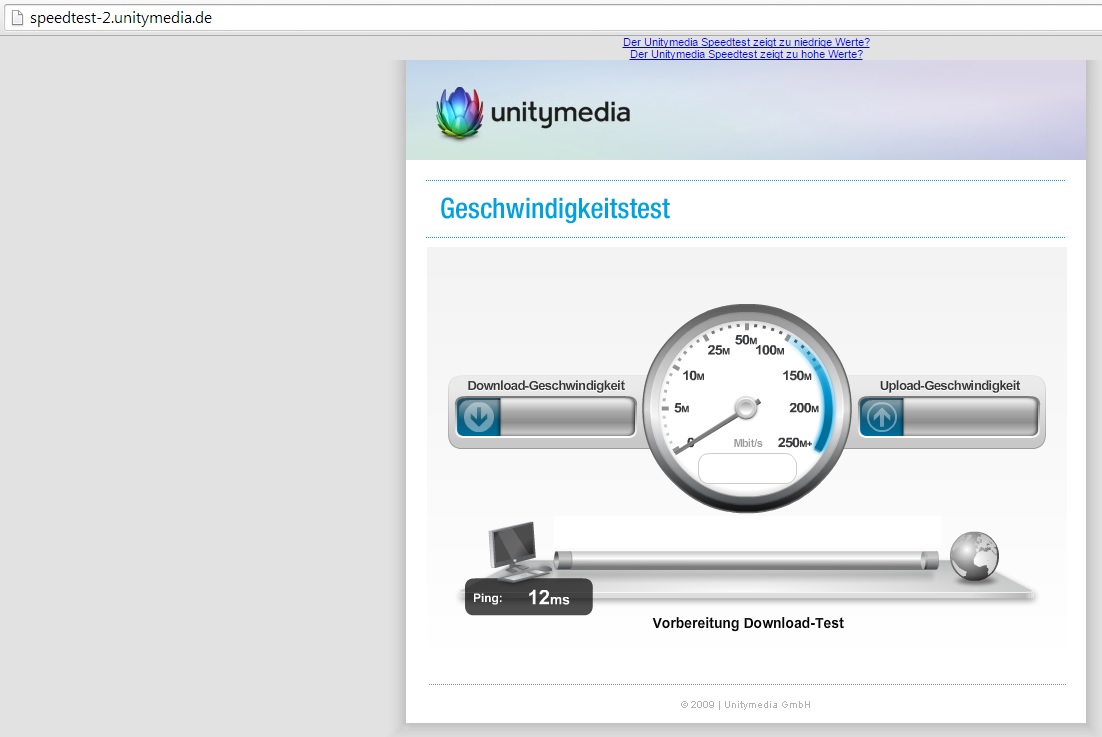This screenshot has width=1102, height=737.
Task: Click the 50M gauge label
Action: pos(746,340)
